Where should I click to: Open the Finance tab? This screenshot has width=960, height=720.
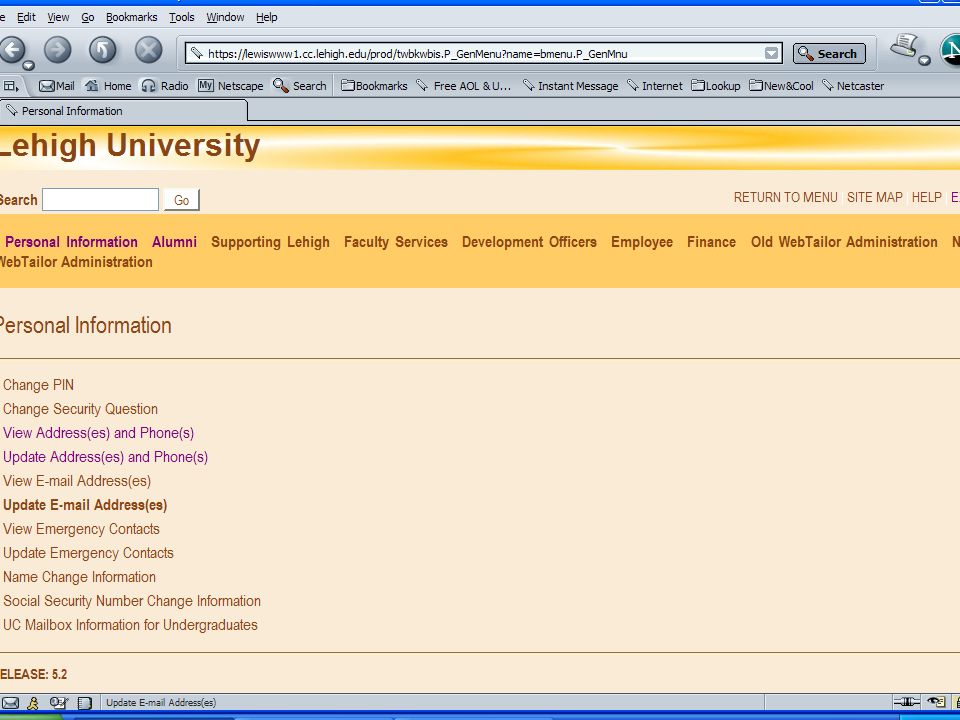(711, 242)
